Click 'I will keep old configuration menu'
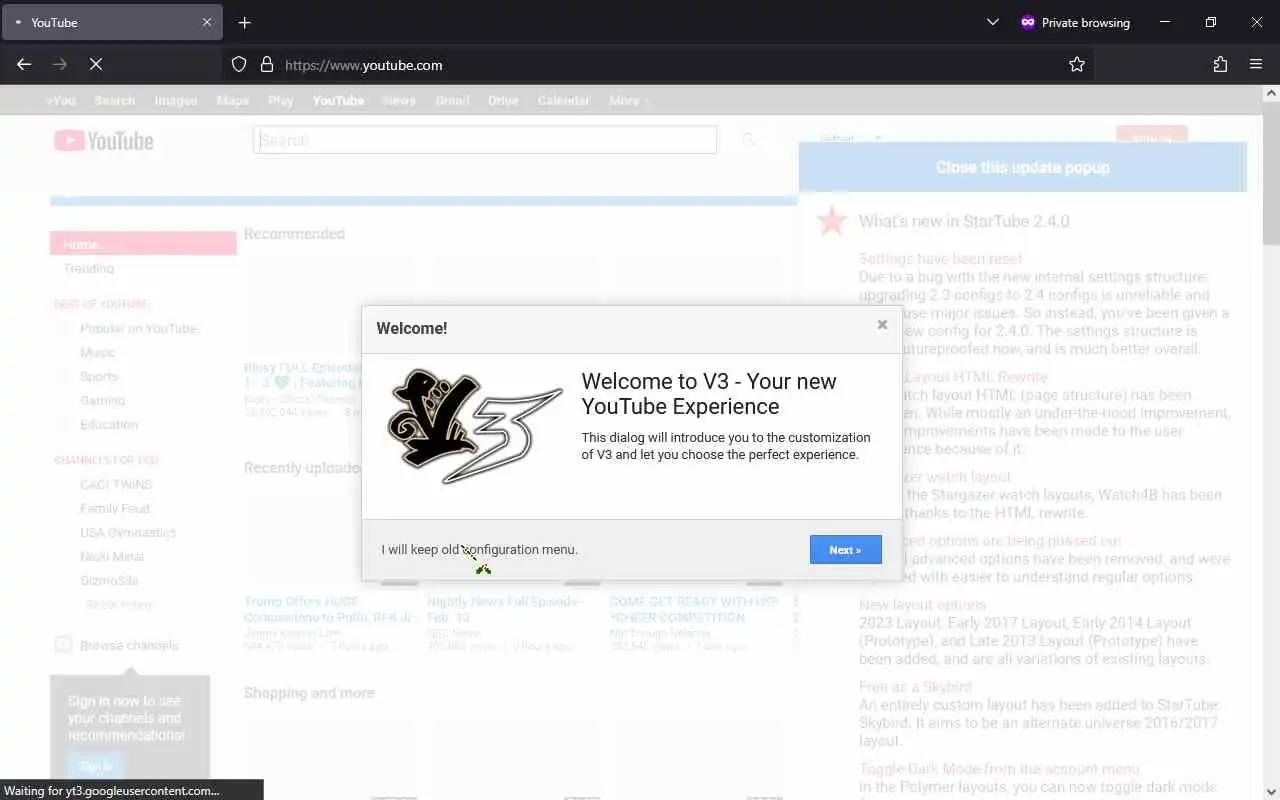The height and width of the screenshot is (800, 1280). coord(479,549)
